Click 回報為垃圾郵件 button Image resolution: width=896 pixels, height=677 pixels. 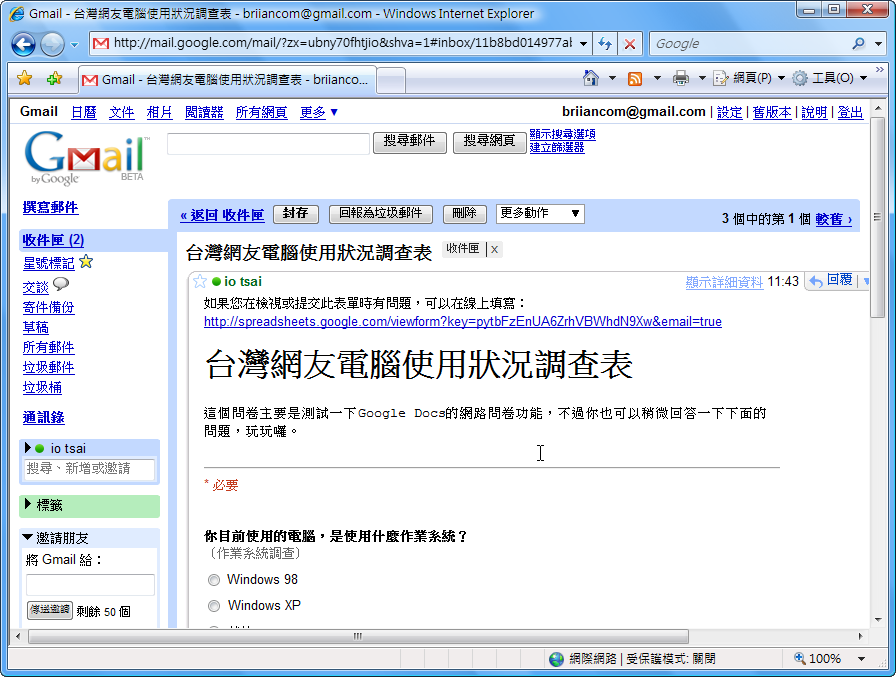tap(381, 214)
